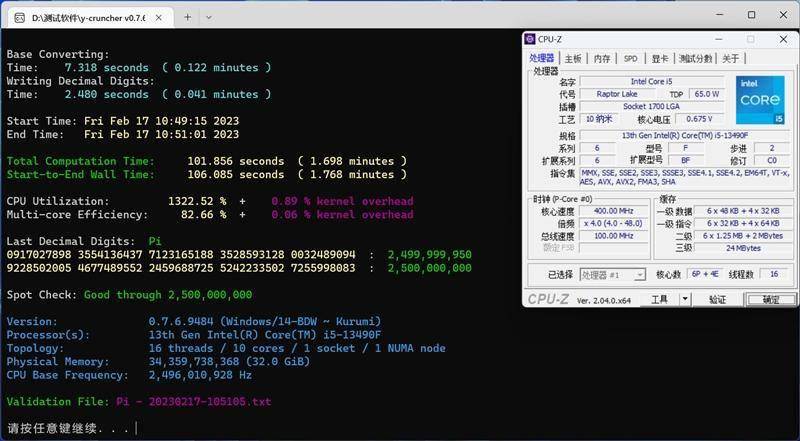The width and height of the screenshot is (800, 441).
Task: Click the L2 cache value 6 x 1.25 MB
Action: point(742,236)
